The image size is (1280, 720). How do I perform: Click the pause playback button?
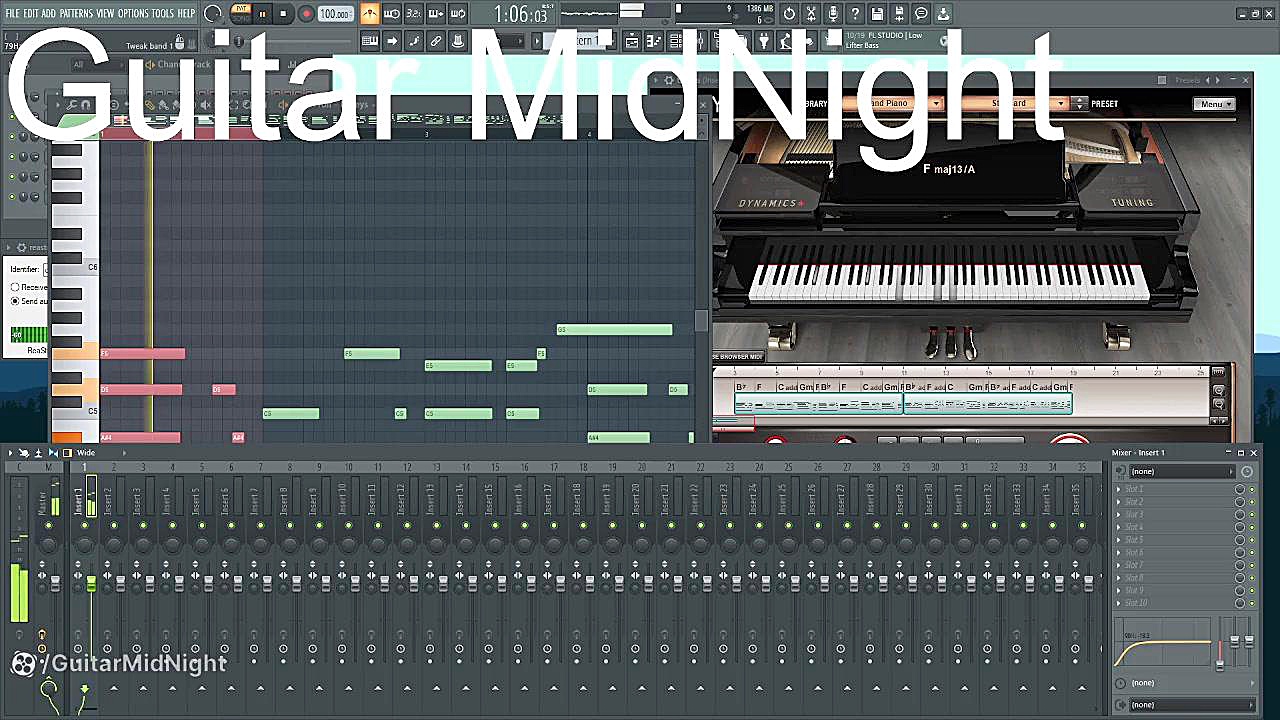pos(262,14)
